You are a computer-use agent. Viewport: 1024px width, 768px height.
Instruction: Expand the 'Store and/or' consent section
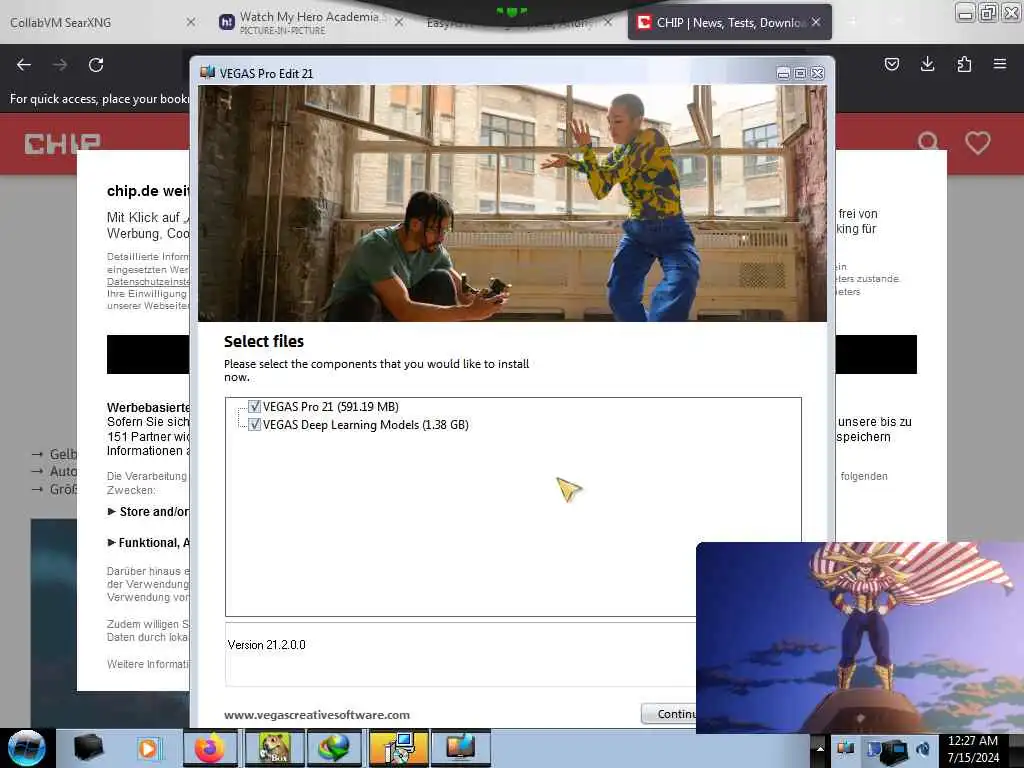(148, 511)
